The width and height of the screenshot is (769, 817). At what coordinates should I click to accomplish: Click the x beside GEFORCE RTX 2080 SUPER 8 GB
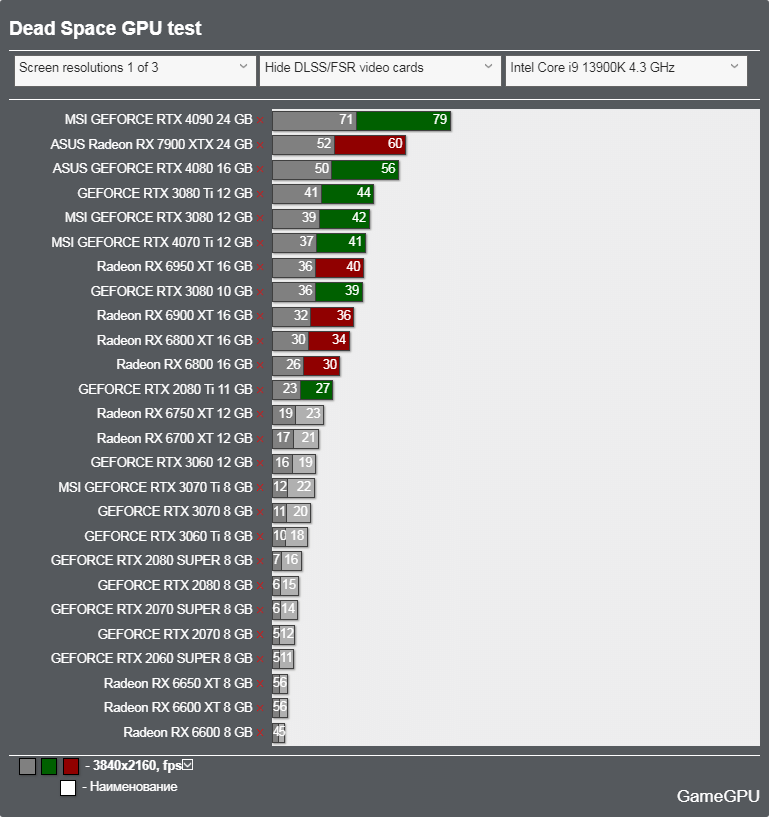coord(260,561)
